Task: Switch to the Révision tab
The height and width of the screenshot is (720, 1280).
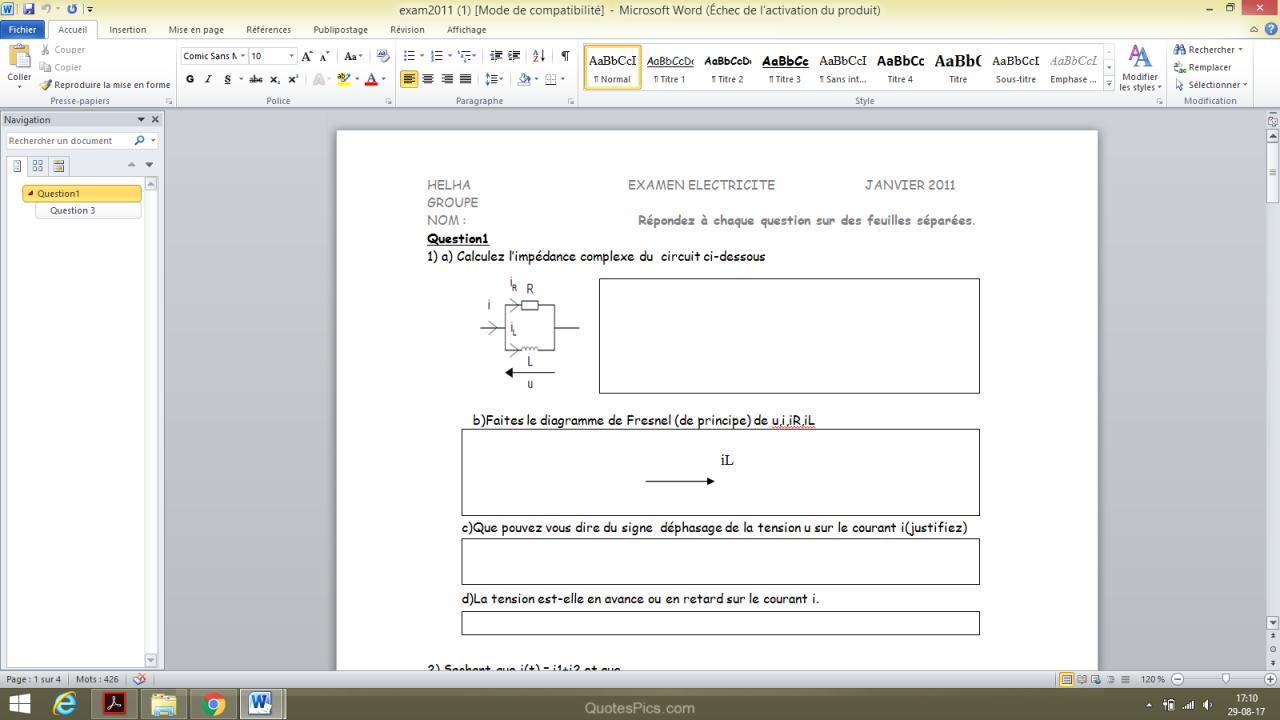Action: point(407,30)
